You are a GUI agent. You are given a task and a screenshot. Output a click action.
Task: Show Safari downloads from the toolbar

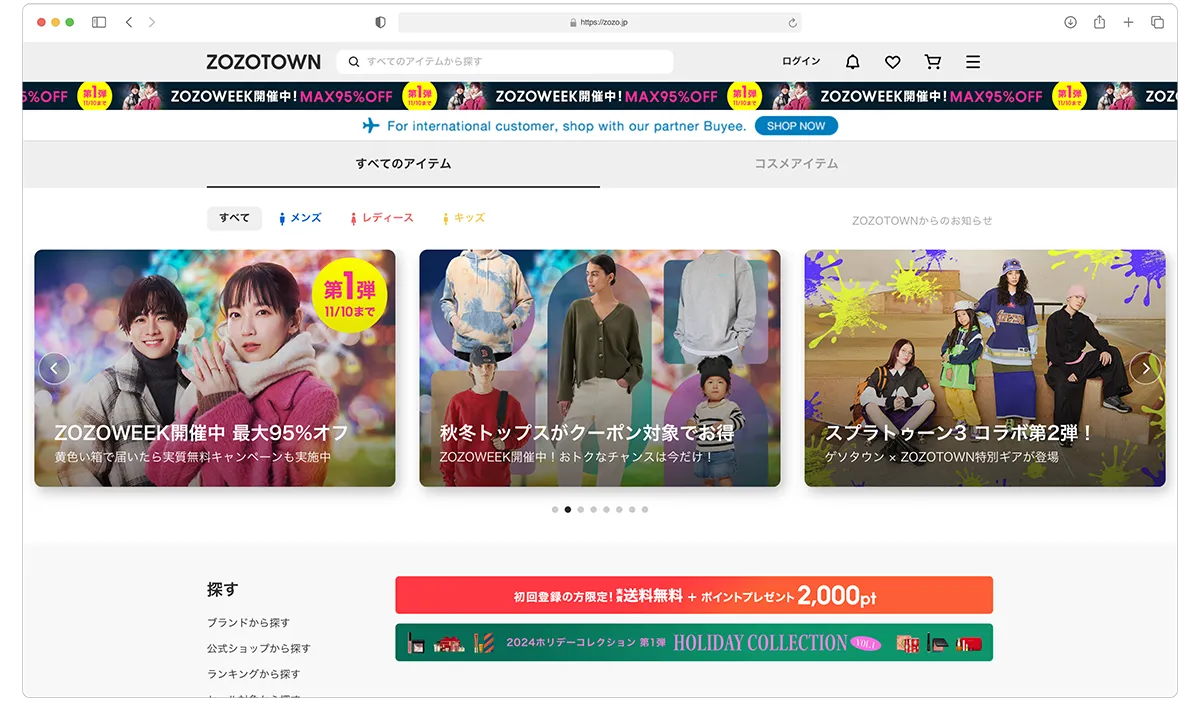tap(1070, 22)
